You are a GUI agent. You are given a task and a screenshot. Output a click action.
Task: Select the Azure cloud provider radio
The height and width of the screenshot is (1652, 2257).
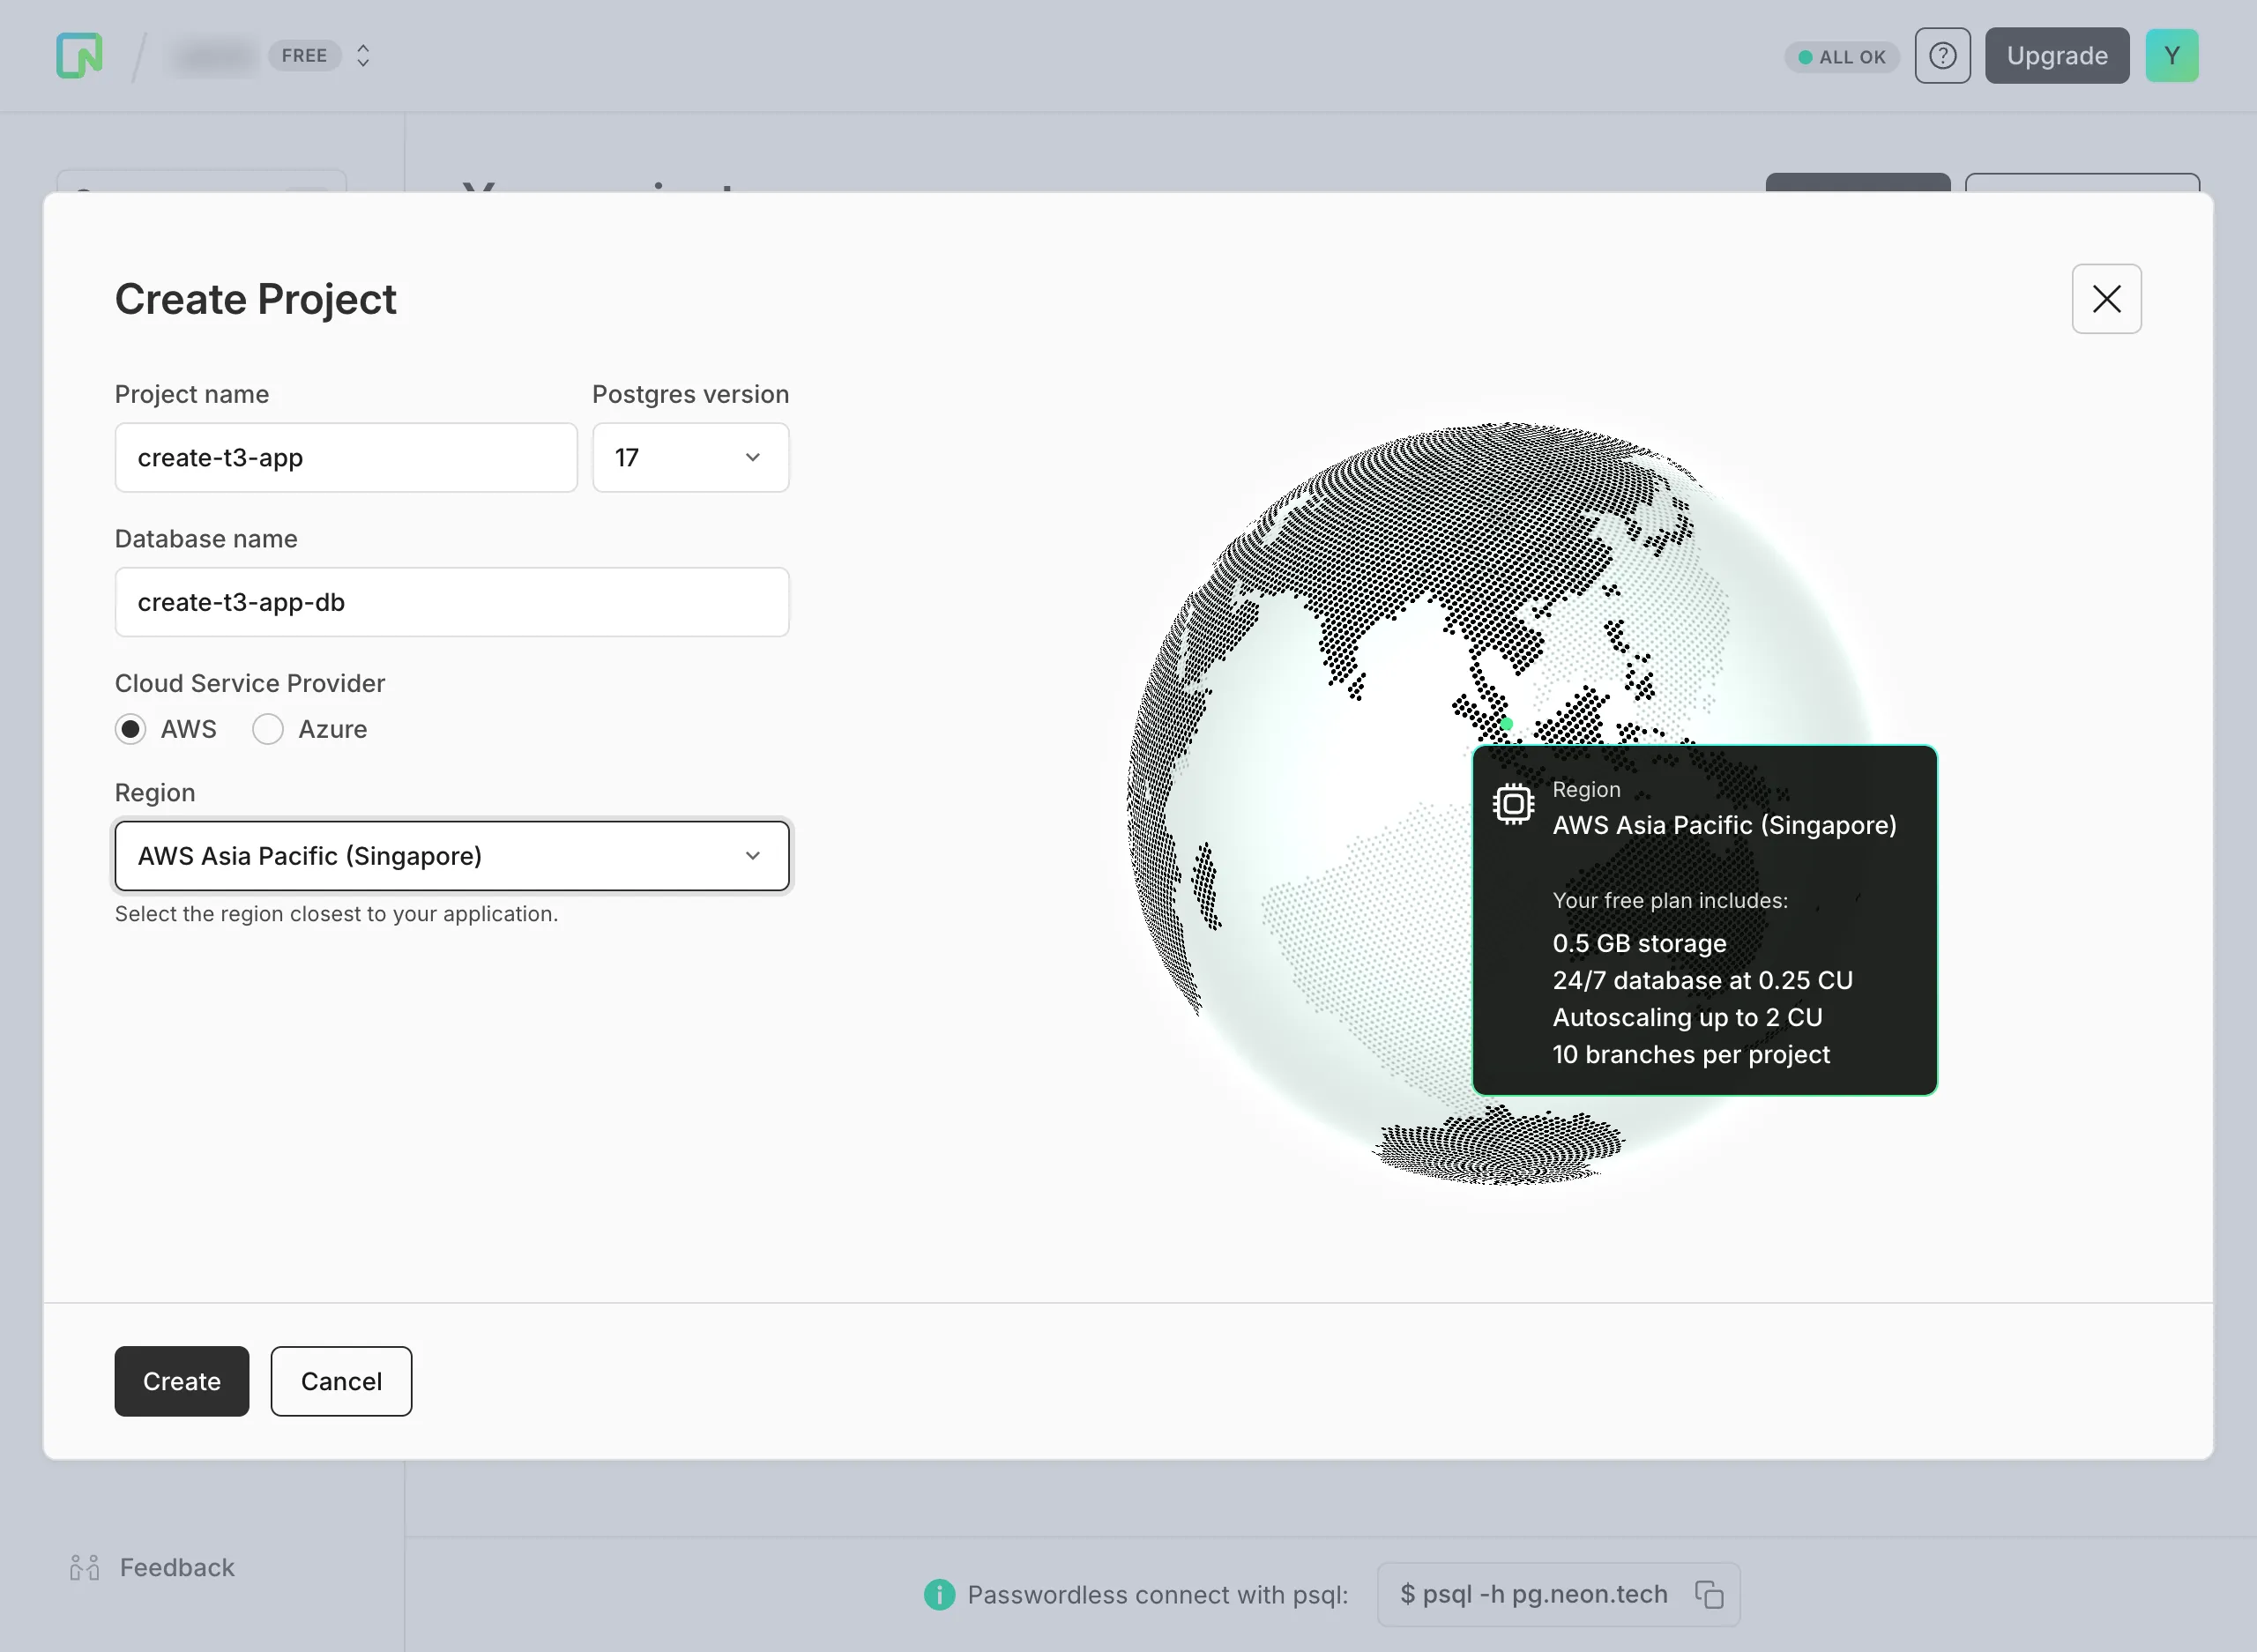pos(268,729)
